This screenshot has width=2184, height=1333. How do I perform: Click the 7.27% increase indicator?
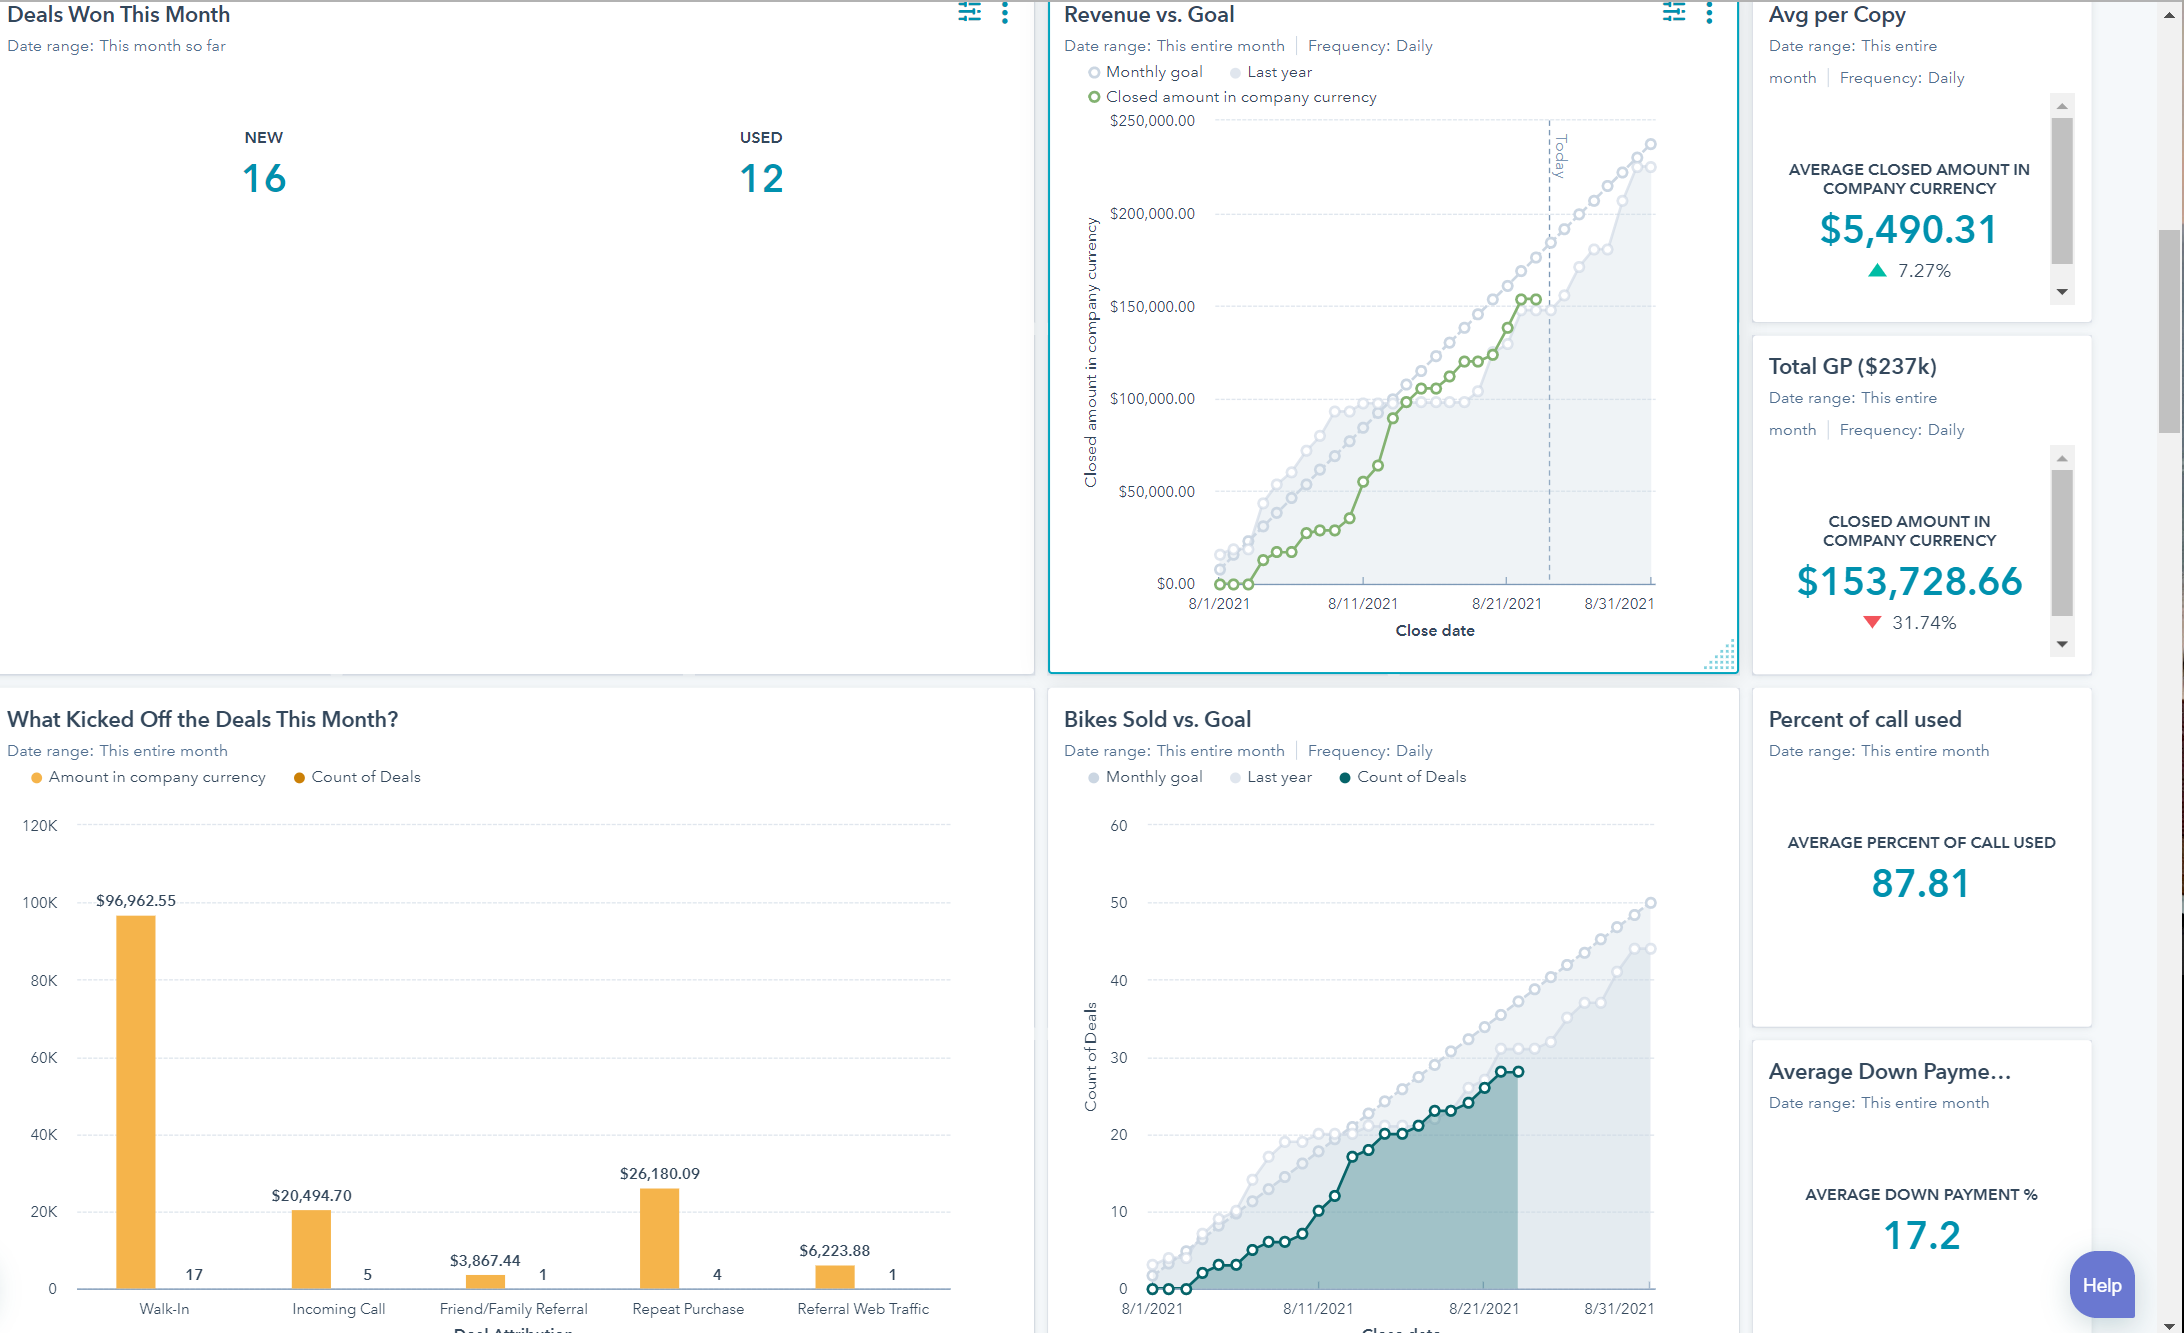(x=1909, y=271)
